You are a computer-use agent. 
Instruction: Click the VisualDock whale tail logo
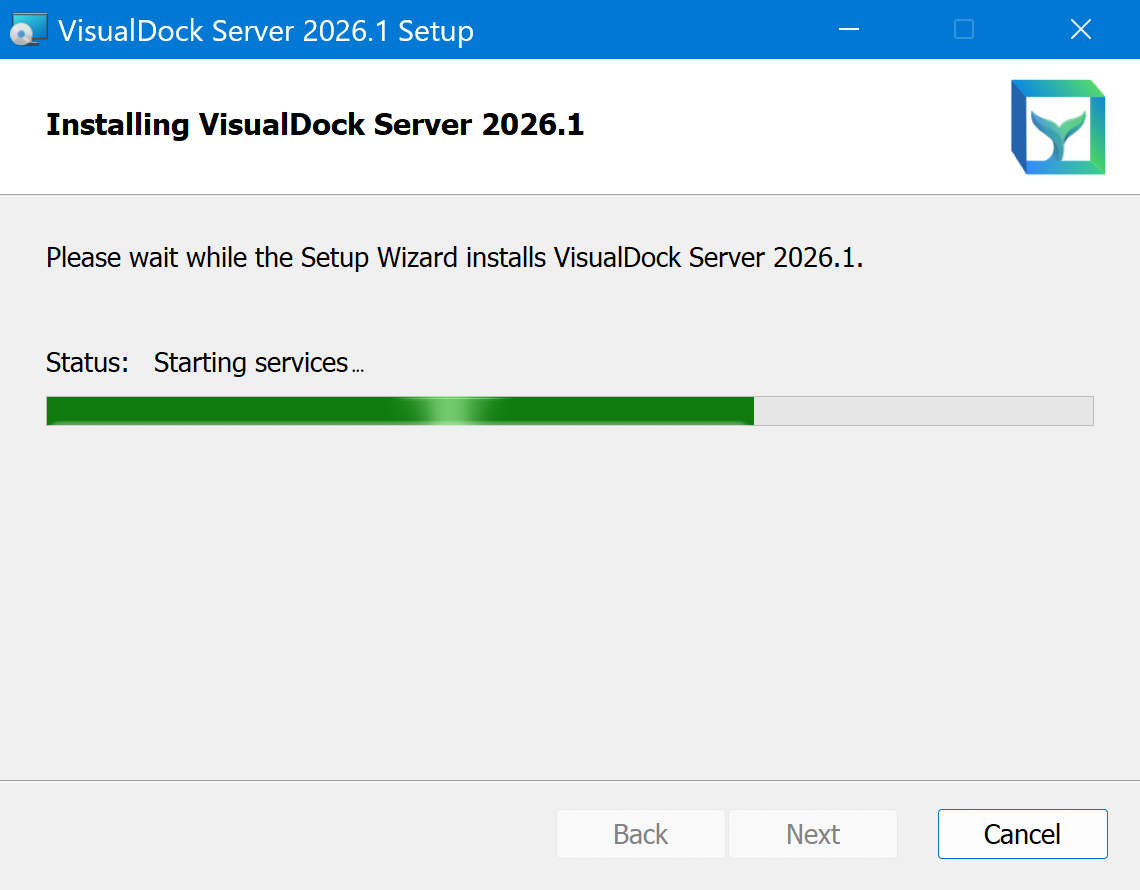point(1057,127)
